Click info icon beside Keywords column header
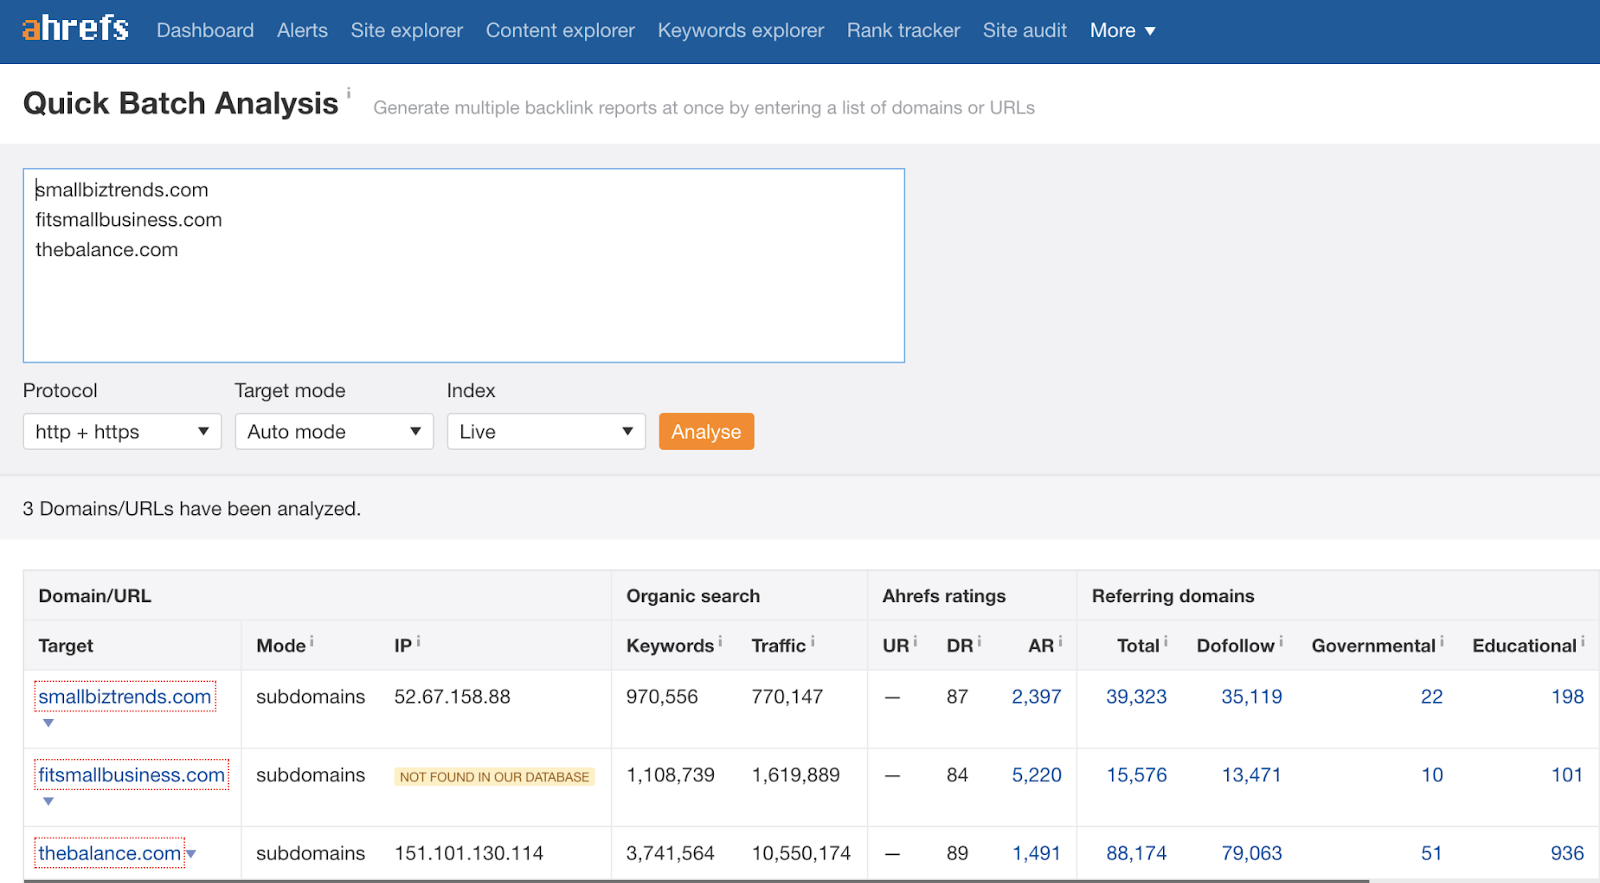1600x883 pixels. 720,641
